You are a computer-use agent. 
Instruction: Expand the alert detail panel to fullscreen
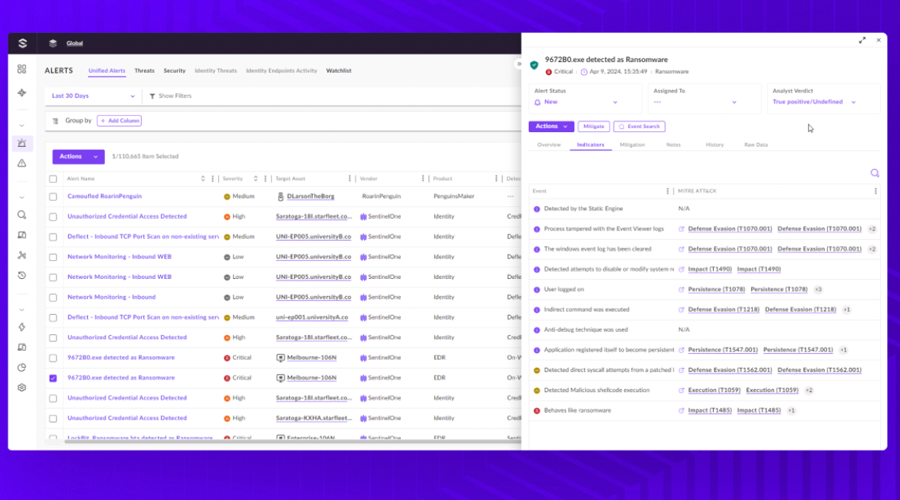pyautogui.click(x=862, y=40)
